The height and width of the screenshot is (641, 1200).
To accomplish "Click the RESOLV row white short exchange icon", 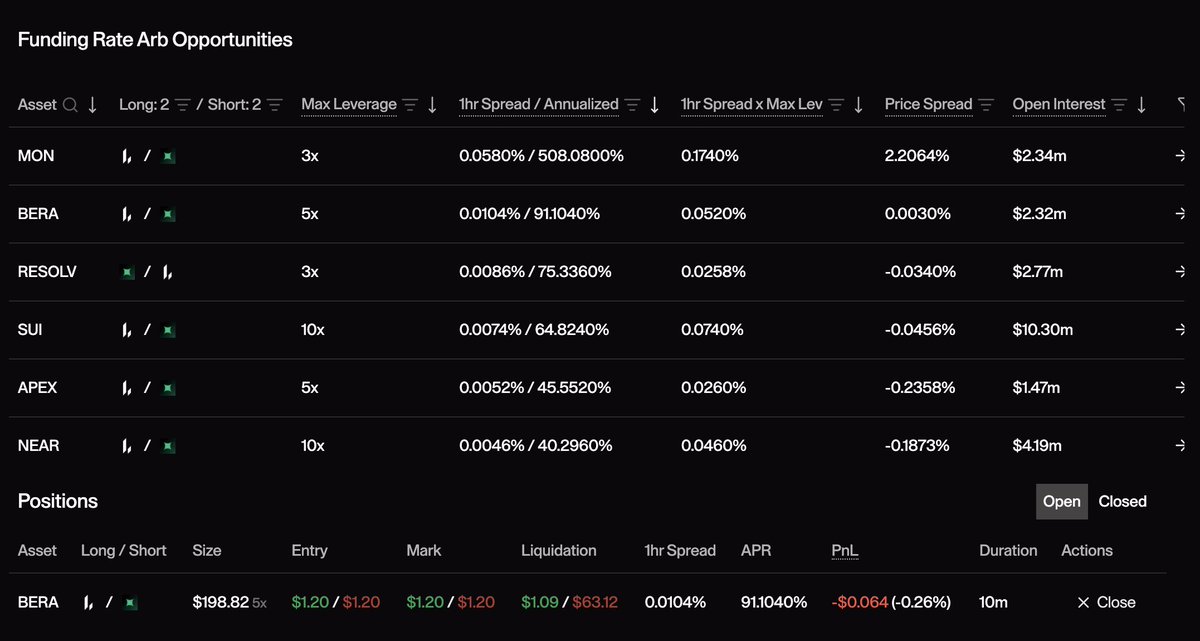I will pyautogui.click(x=169, y=272).
